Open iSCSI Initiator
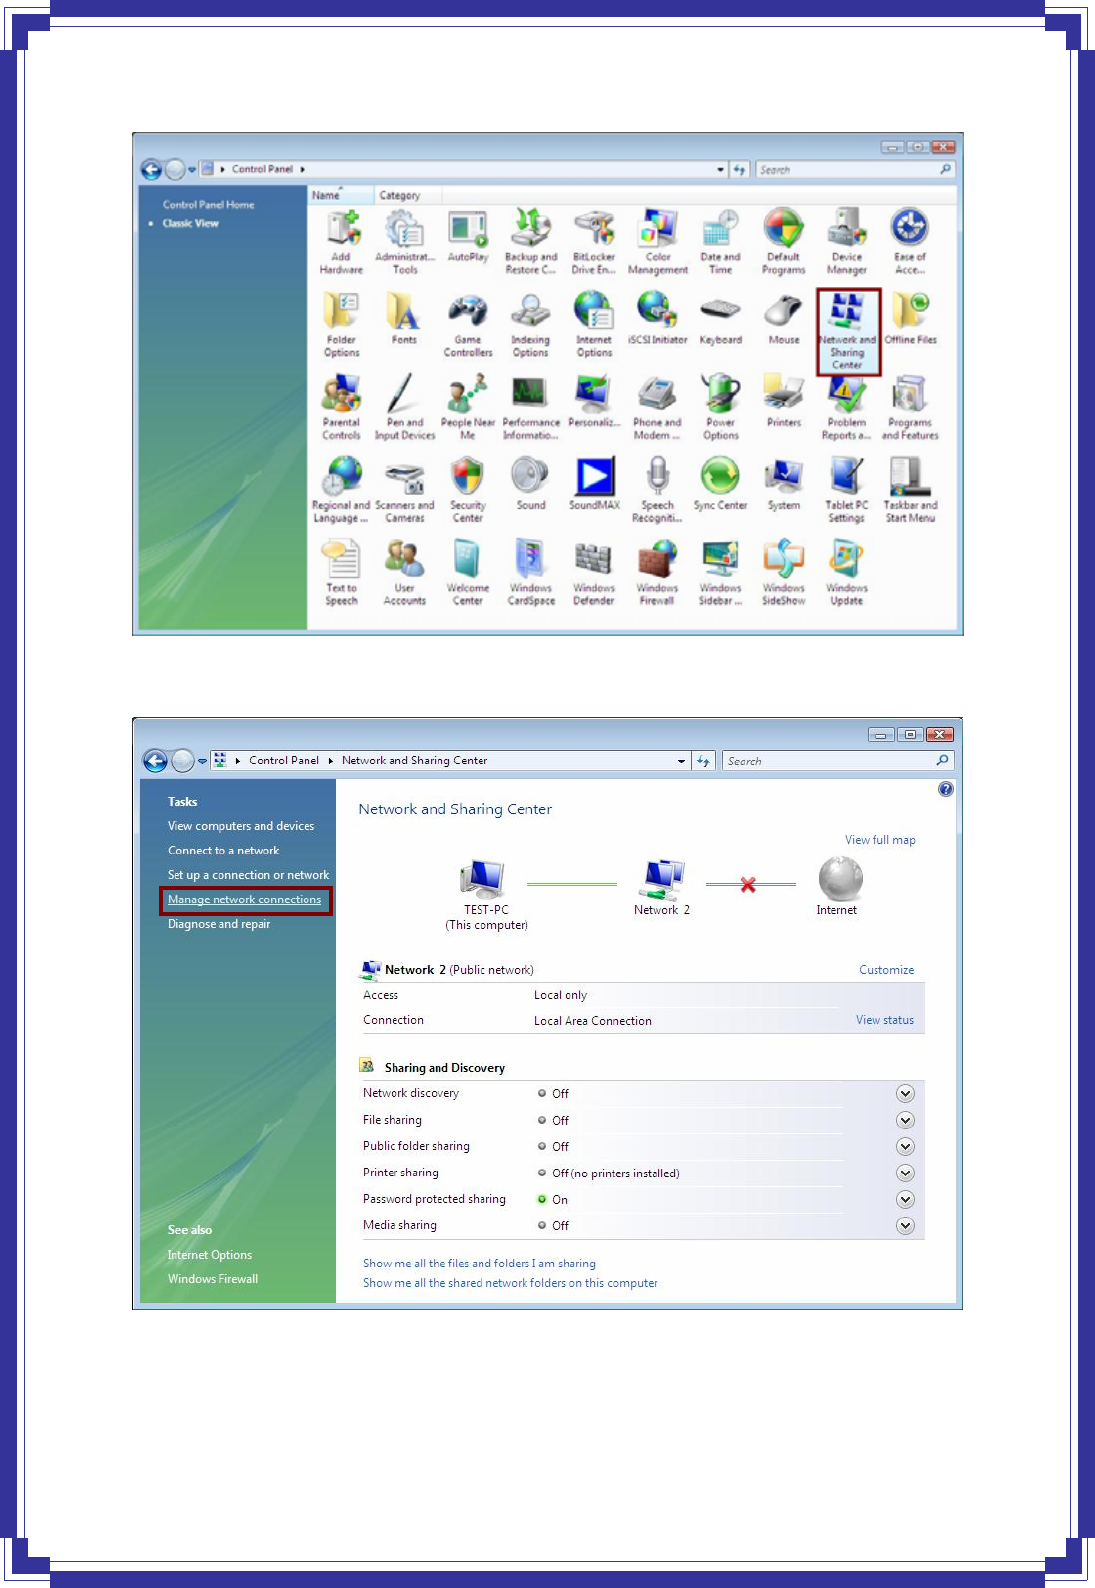 click(657, 319)
